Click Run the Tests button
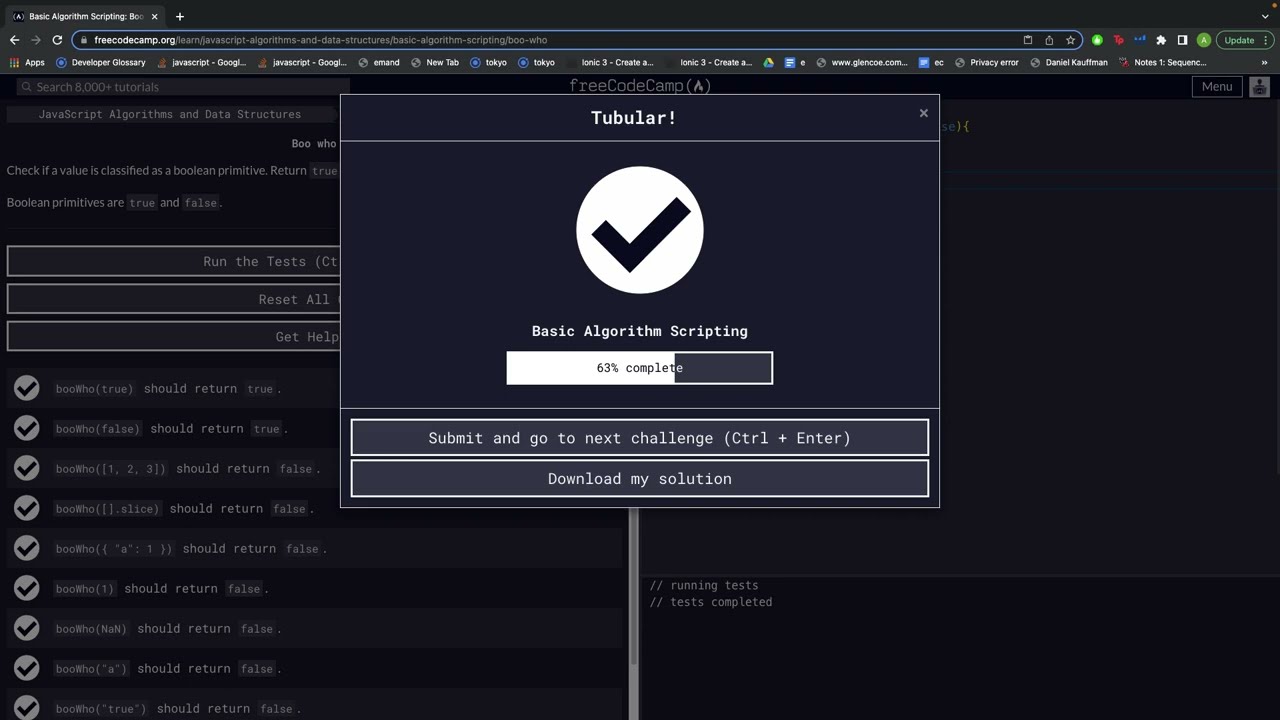Viewport: 1280px width, 720px height. coord(174,261)
